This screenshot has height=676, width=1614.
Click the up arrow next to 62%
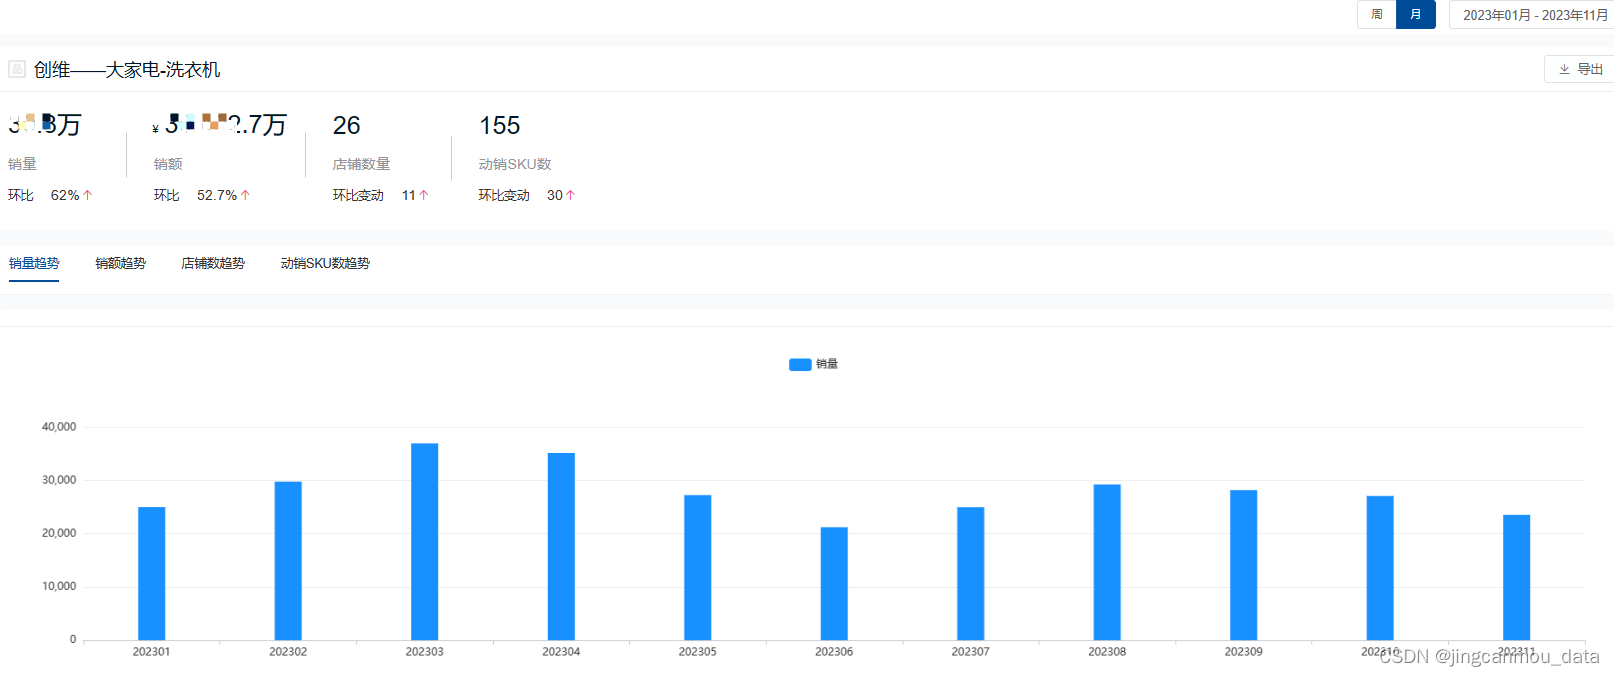pos(88,195)
